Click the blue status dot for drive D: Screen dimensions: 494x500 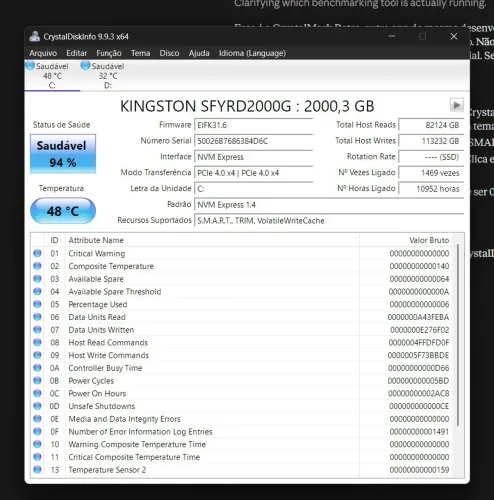click(x=86, y=66)
